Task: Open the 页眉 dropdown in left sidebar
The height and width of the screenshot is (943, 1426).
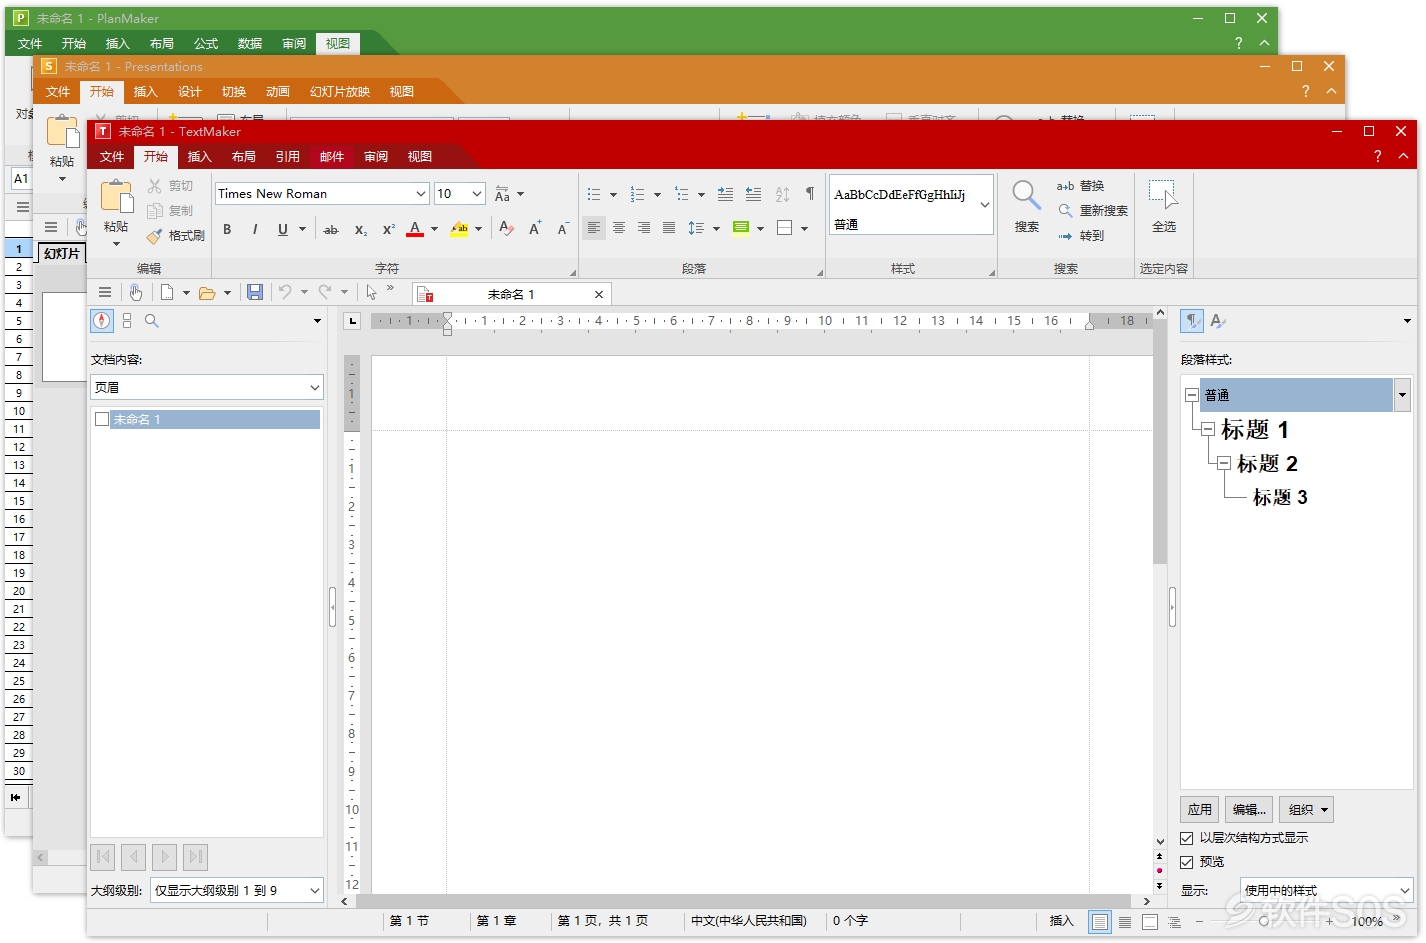Action: (207, 387)
